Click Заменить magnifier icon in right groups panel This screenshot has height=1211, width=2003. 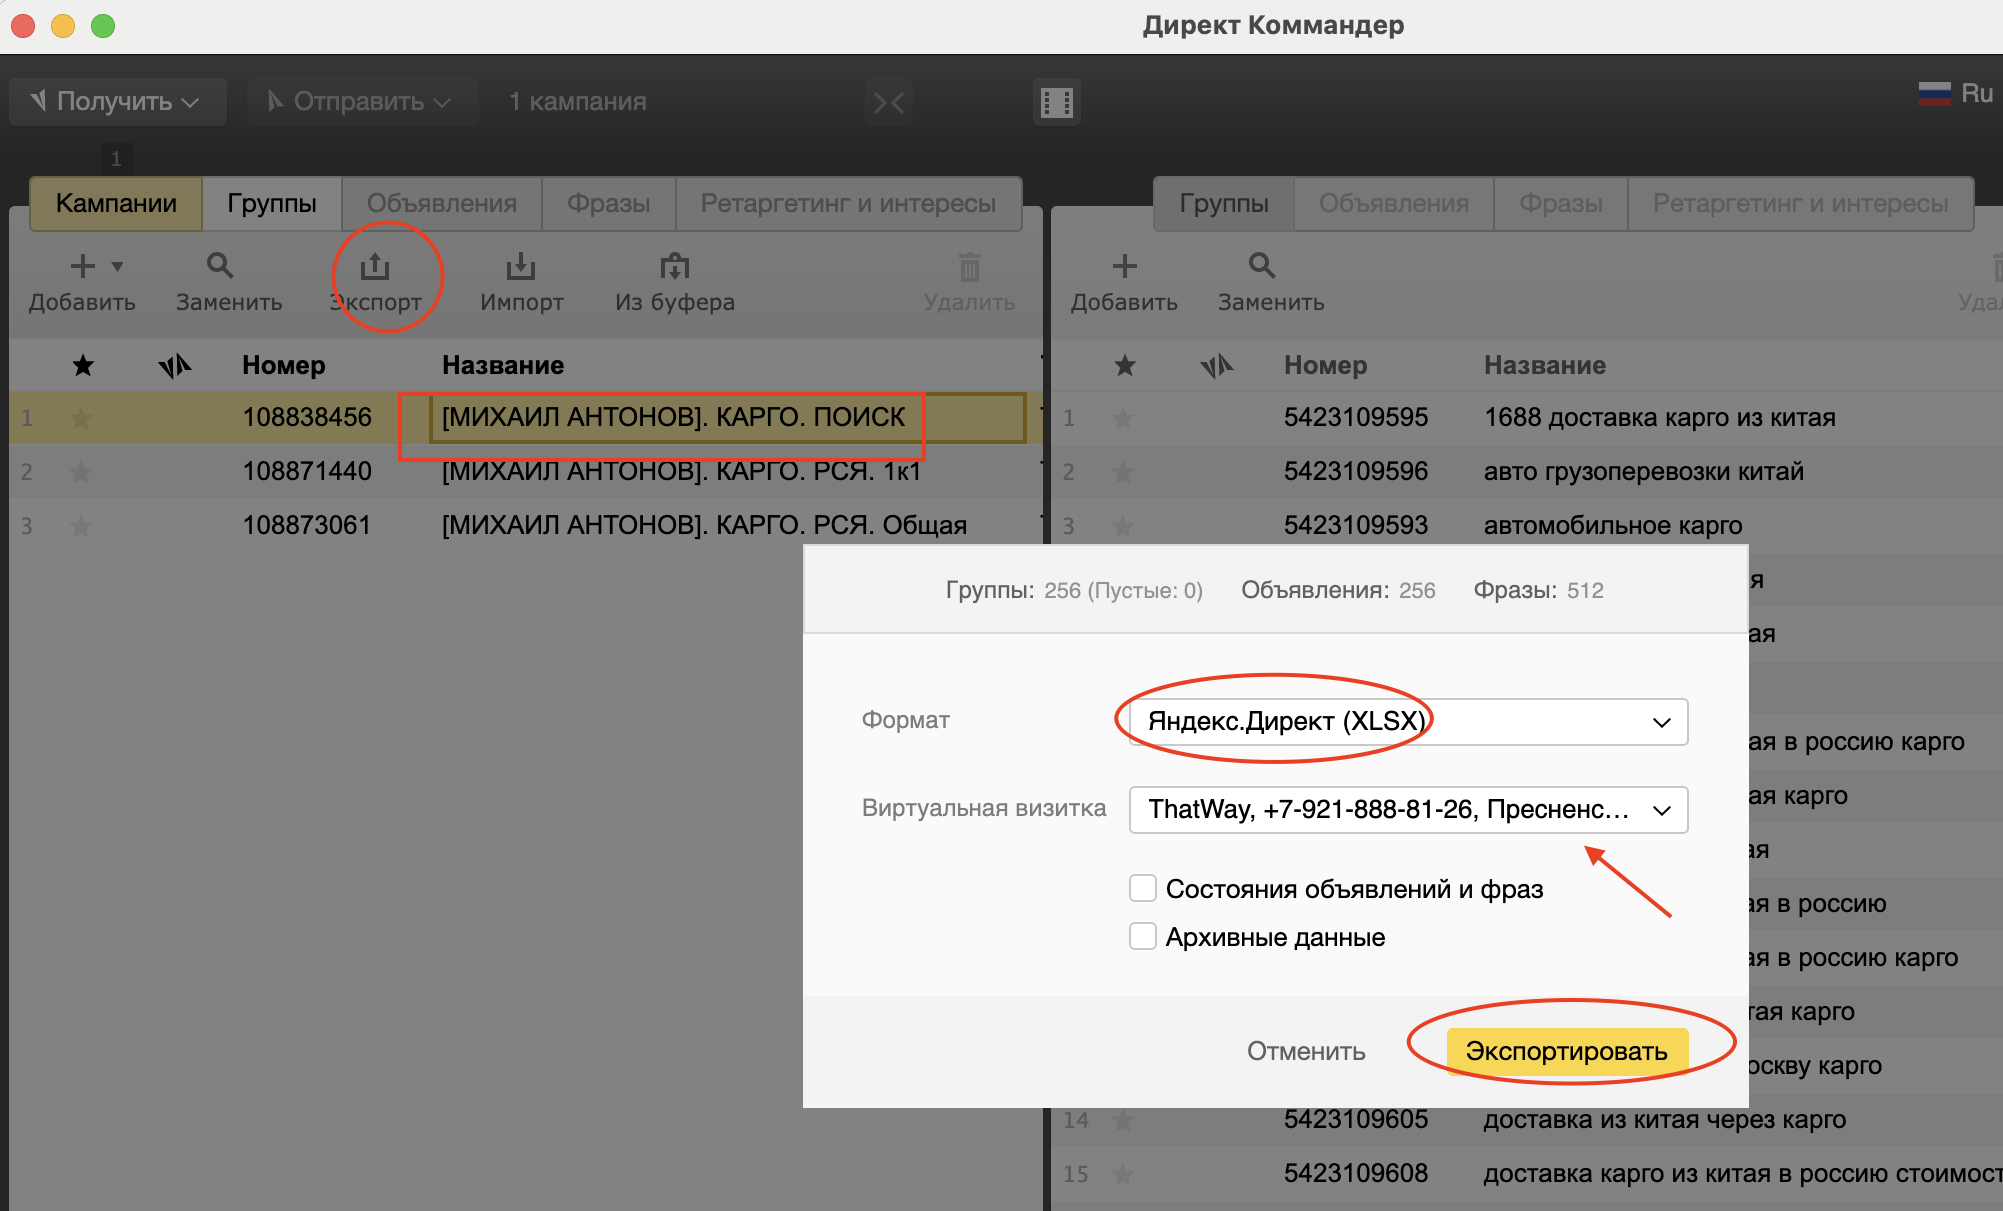pos(1262,265)
